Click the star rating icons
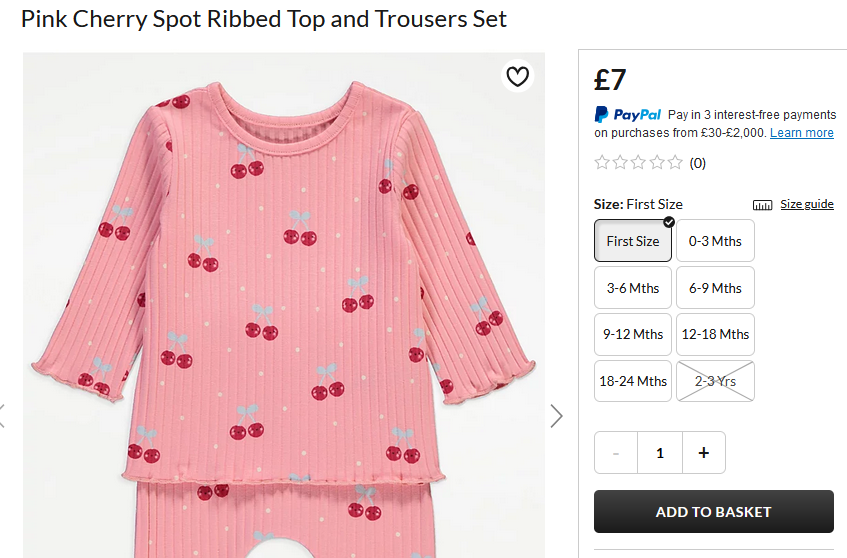 [638, 162]
